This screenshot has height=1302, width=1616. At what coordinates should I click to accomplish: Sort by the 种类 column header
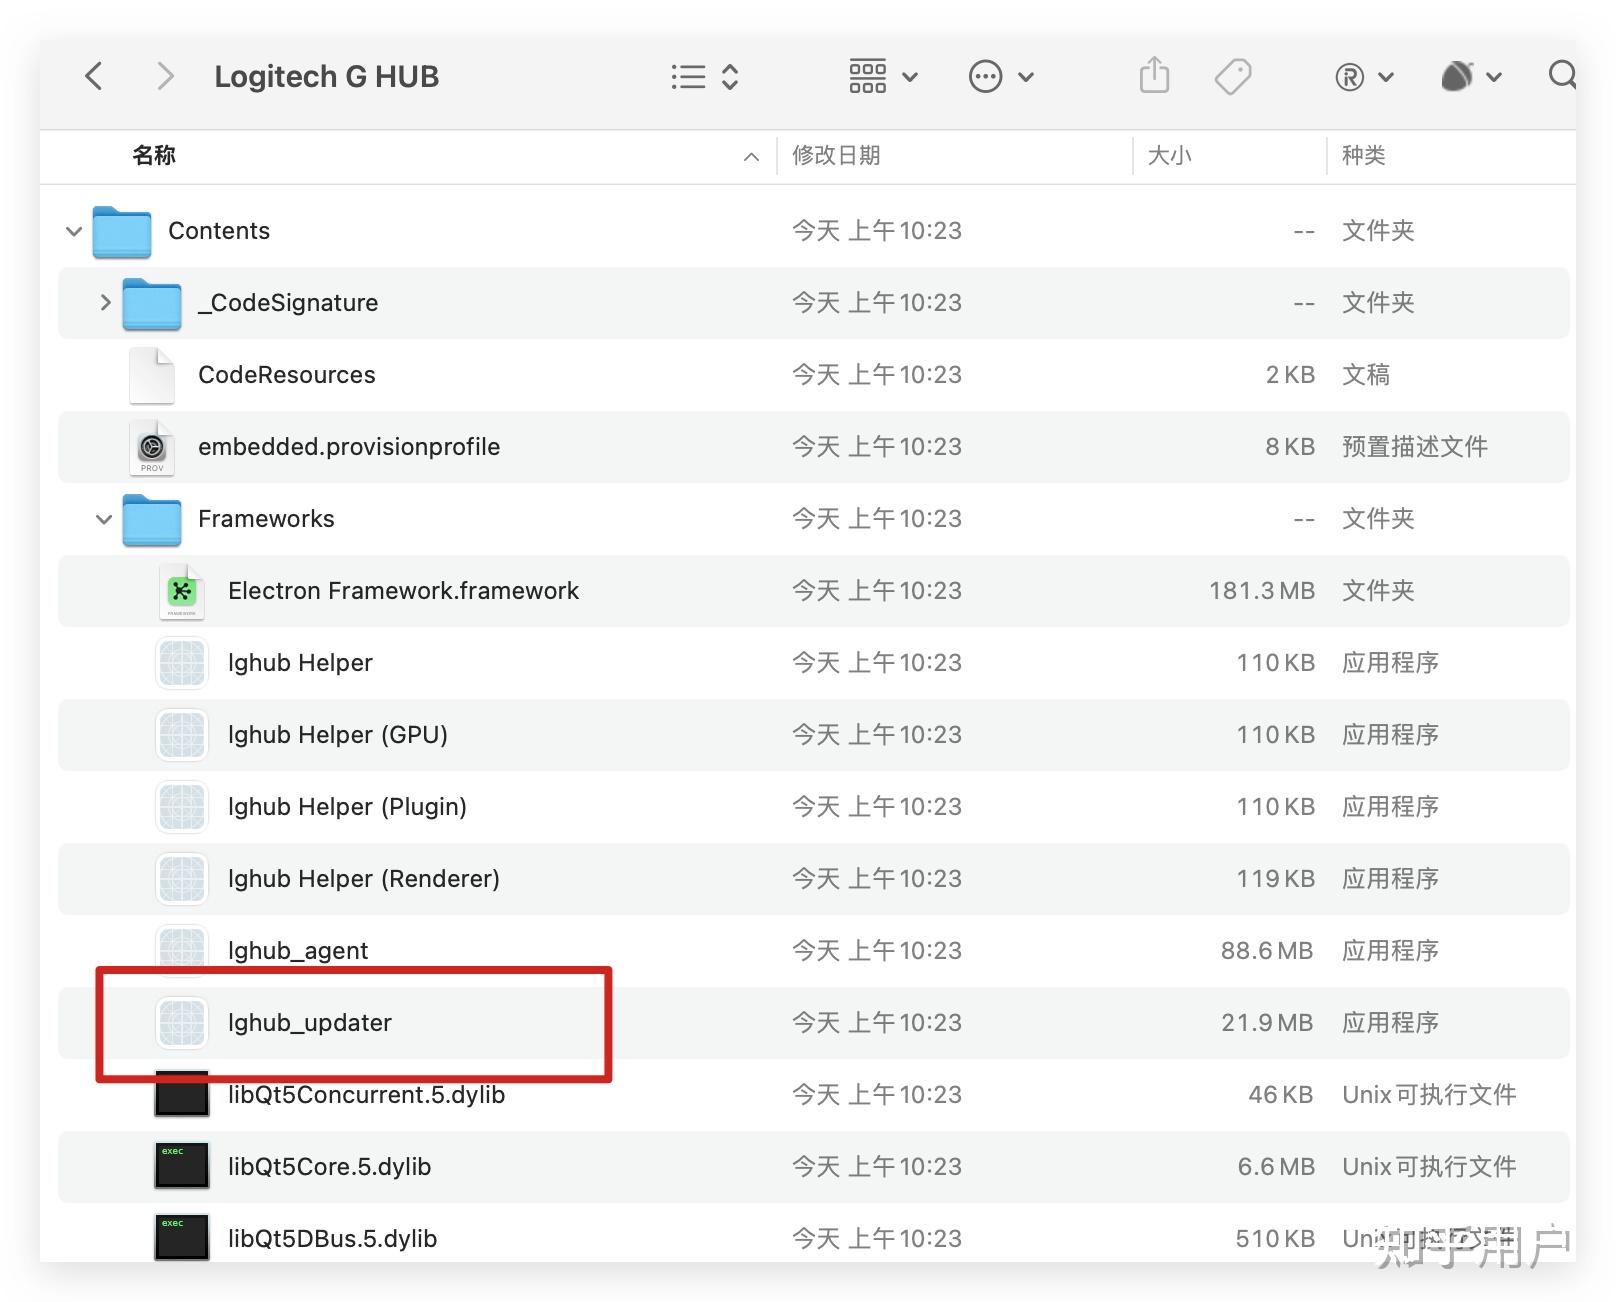click(x=1363, y=155)
